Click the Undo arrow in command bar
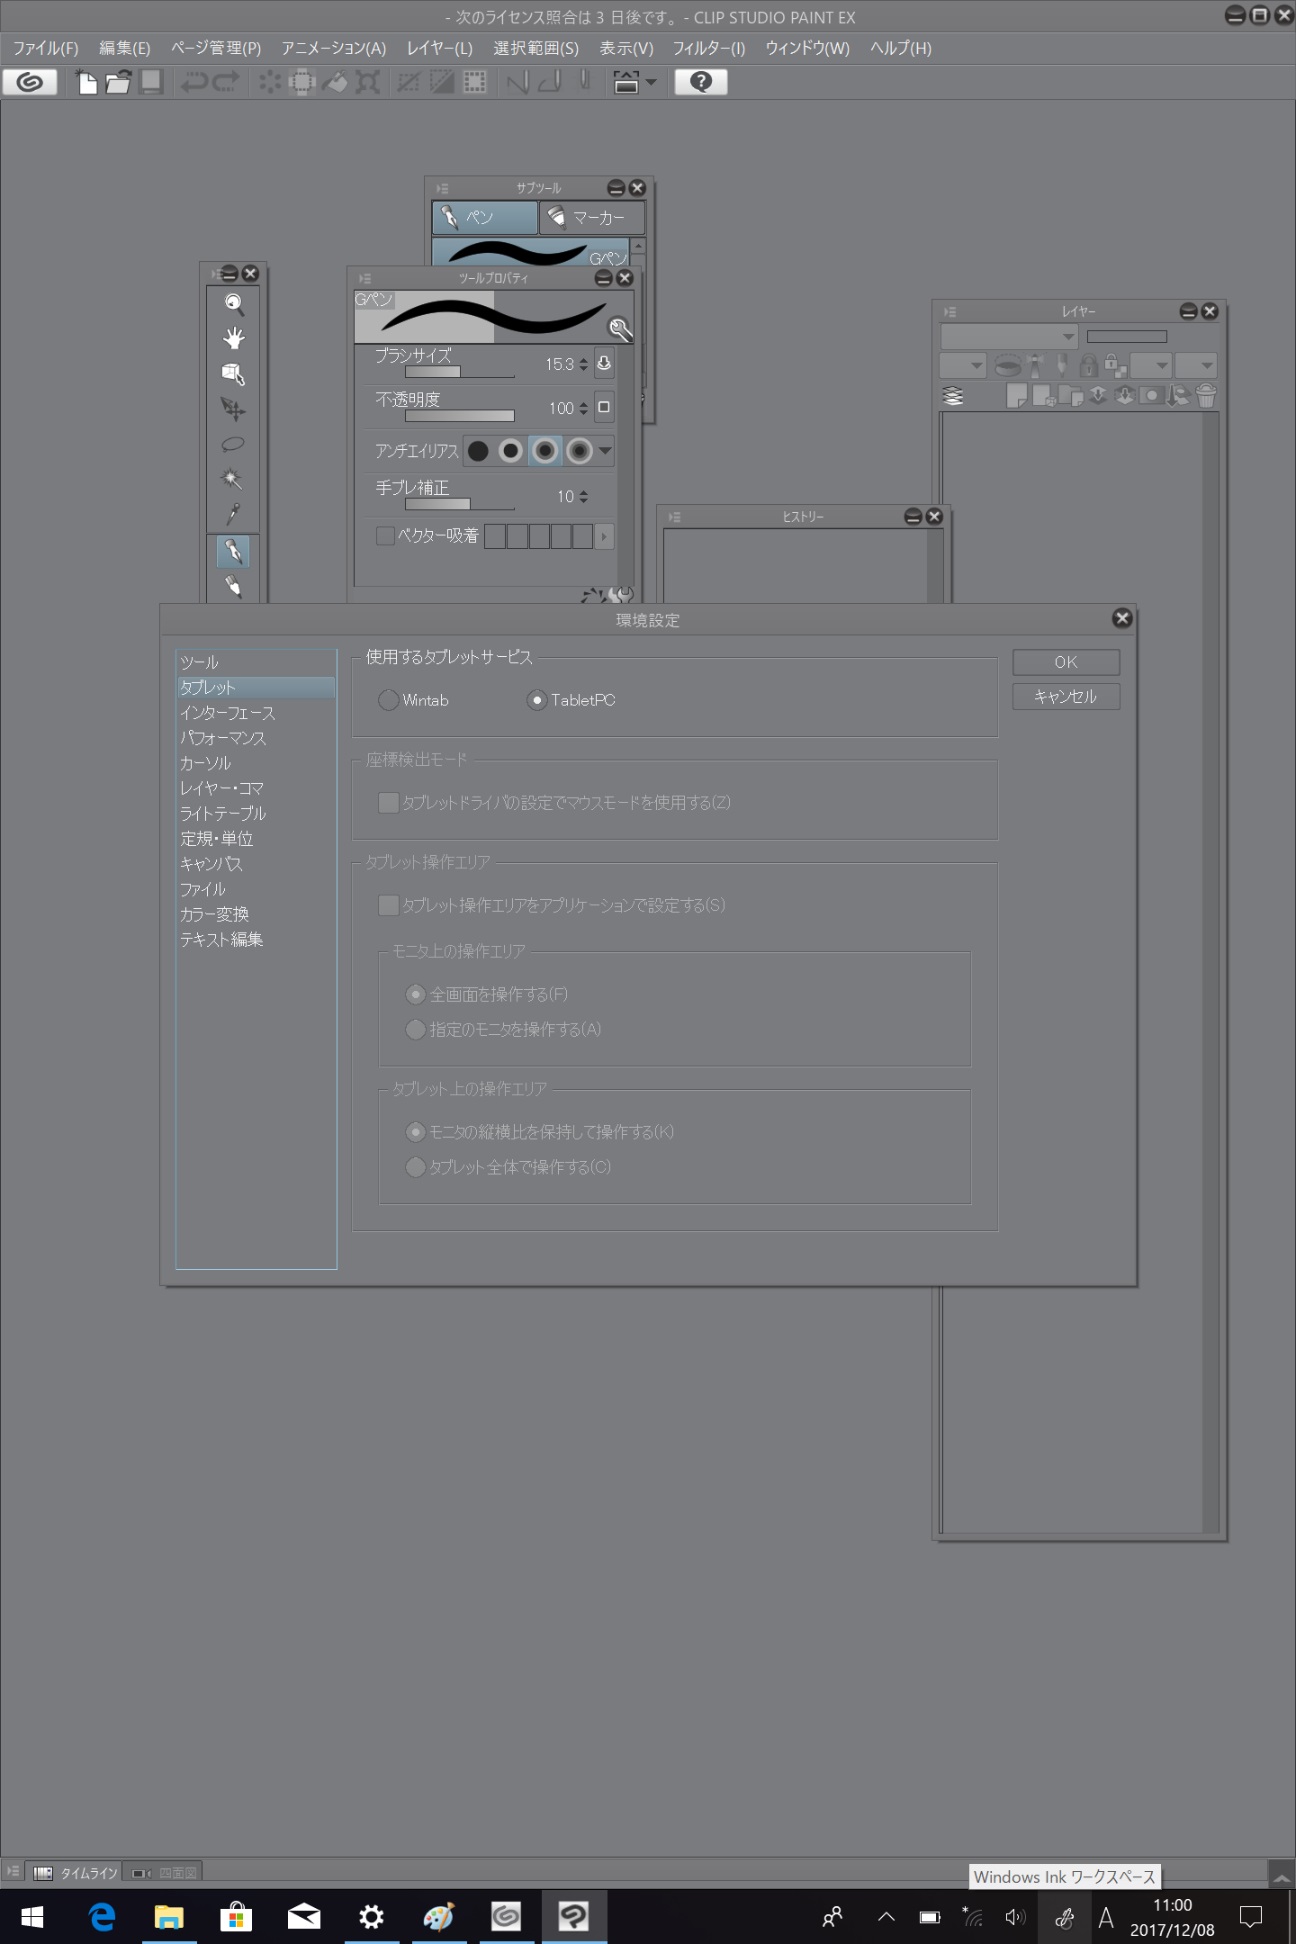 pos(194,82)
